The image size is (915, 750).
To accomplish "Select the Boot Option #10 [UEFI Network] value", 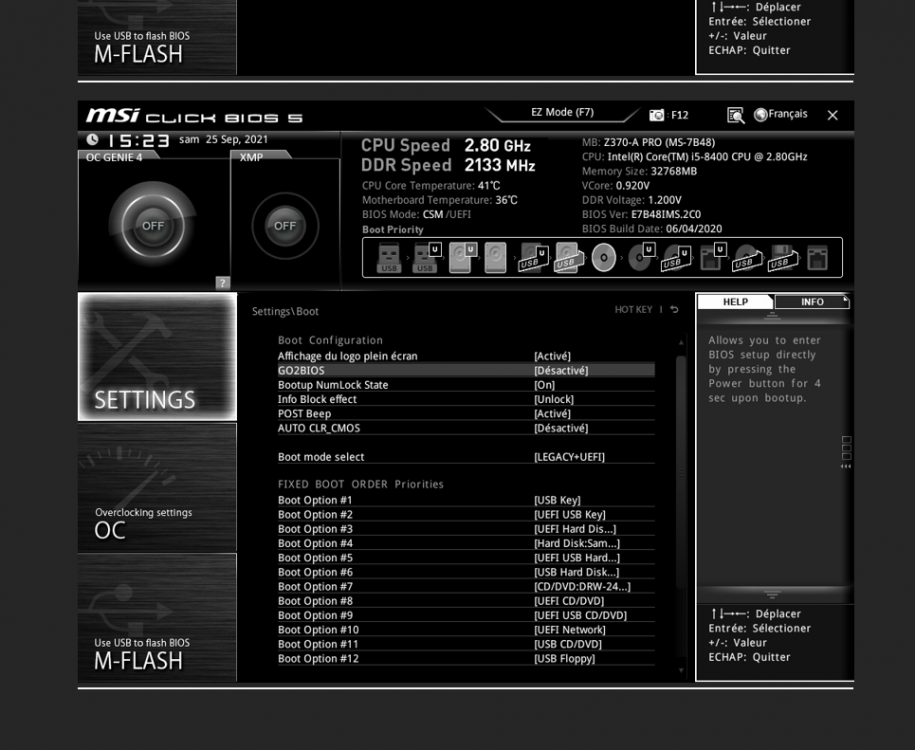I will (570, 630).
